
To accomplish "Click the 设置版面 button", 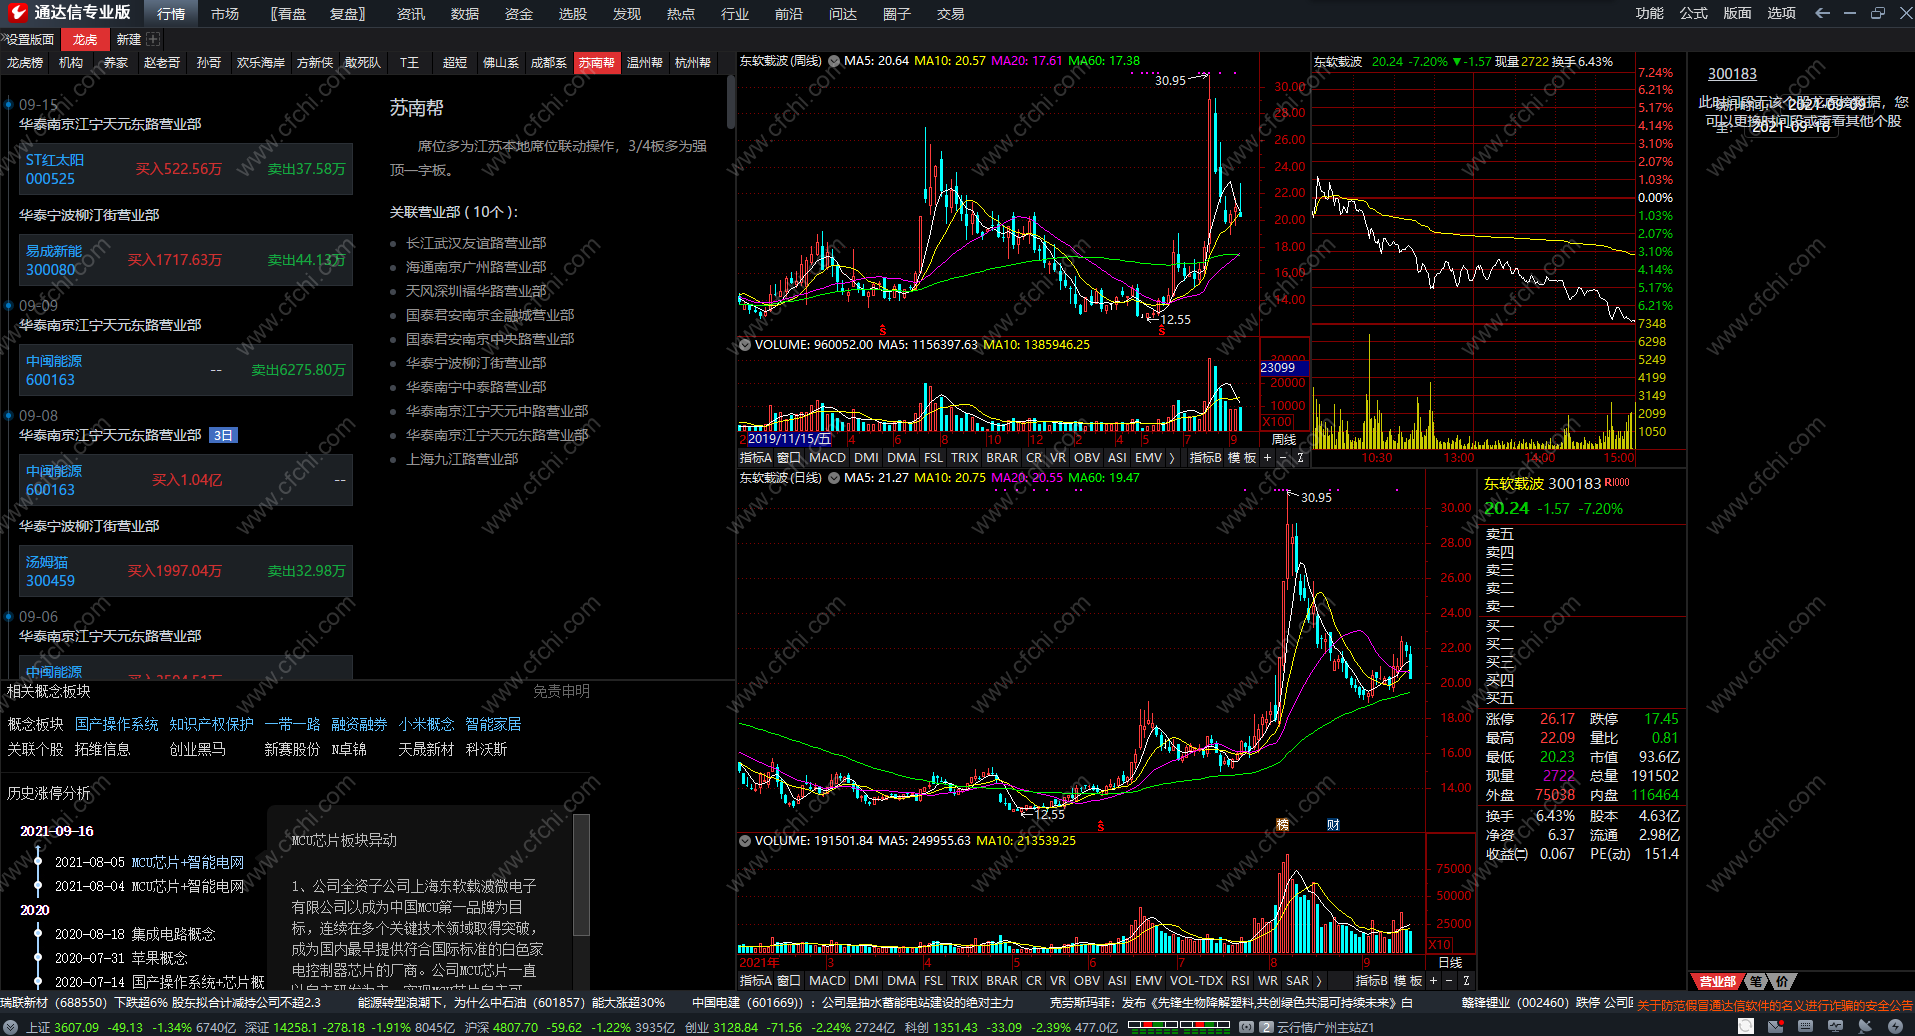I will click(x=29, y=39).
